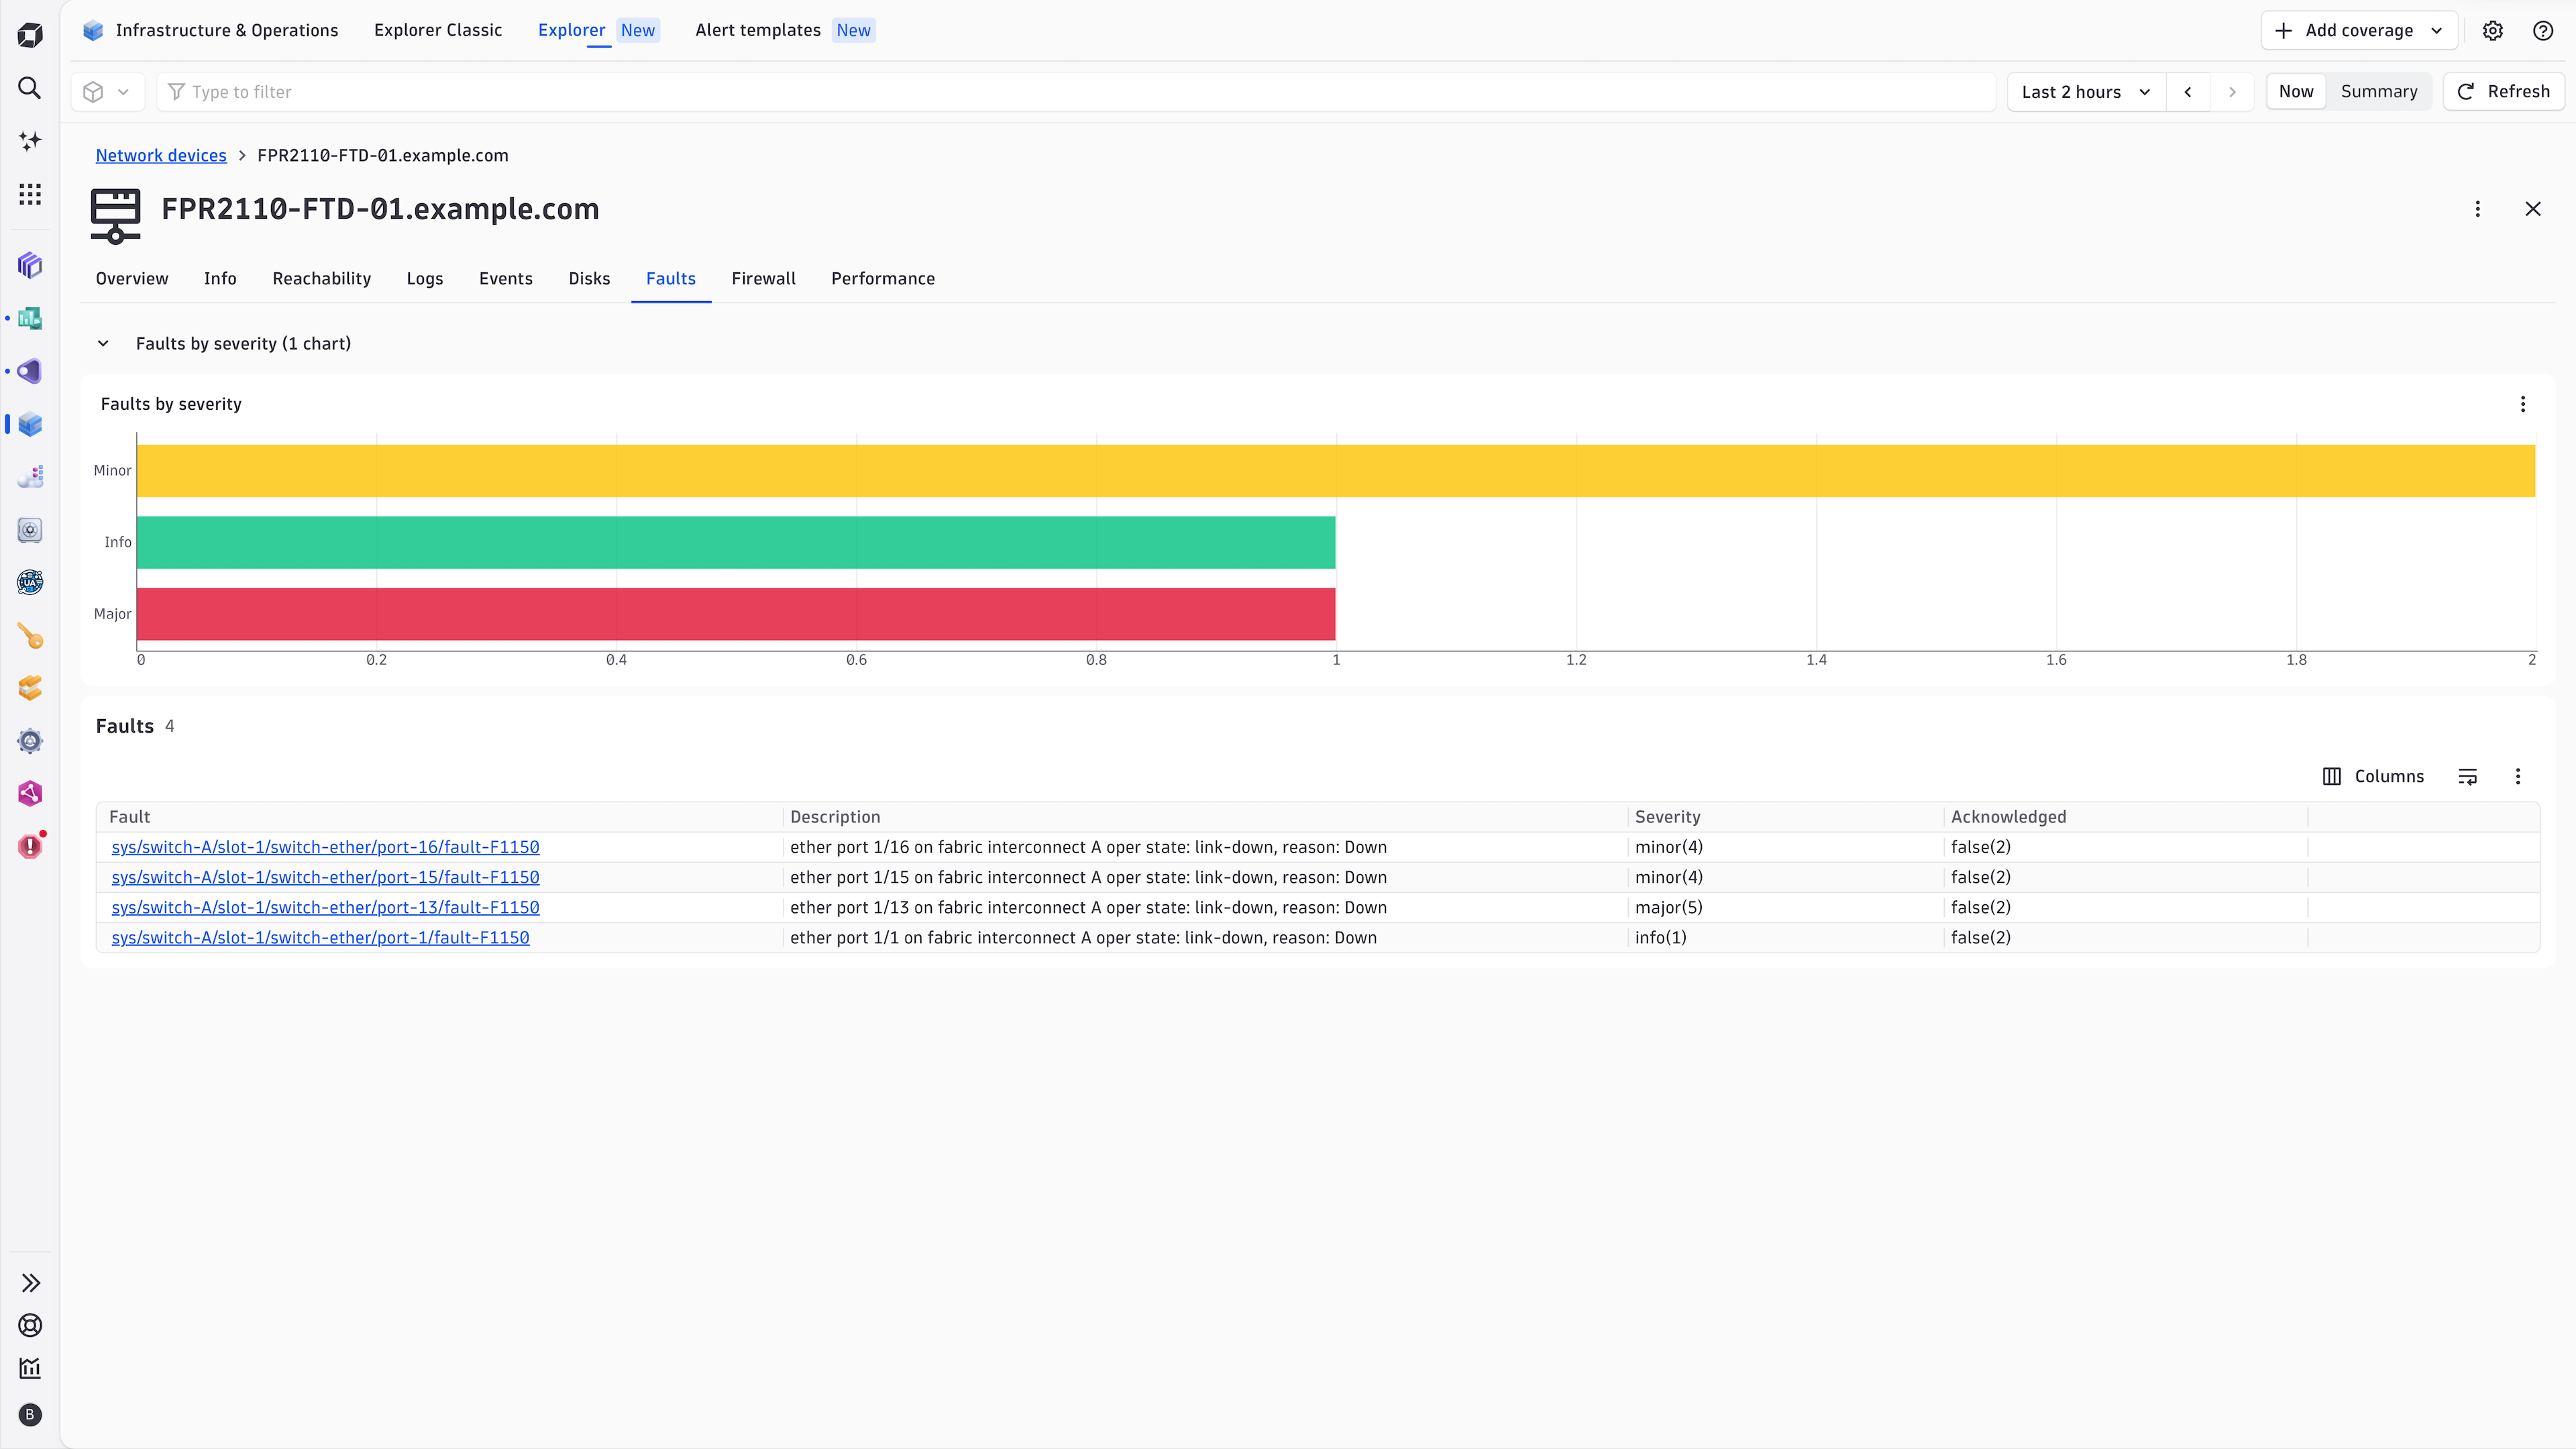Open the port-1 fault-F1150 link
This screenshot has width=2576, height=1449.
(x=320, y=938)
